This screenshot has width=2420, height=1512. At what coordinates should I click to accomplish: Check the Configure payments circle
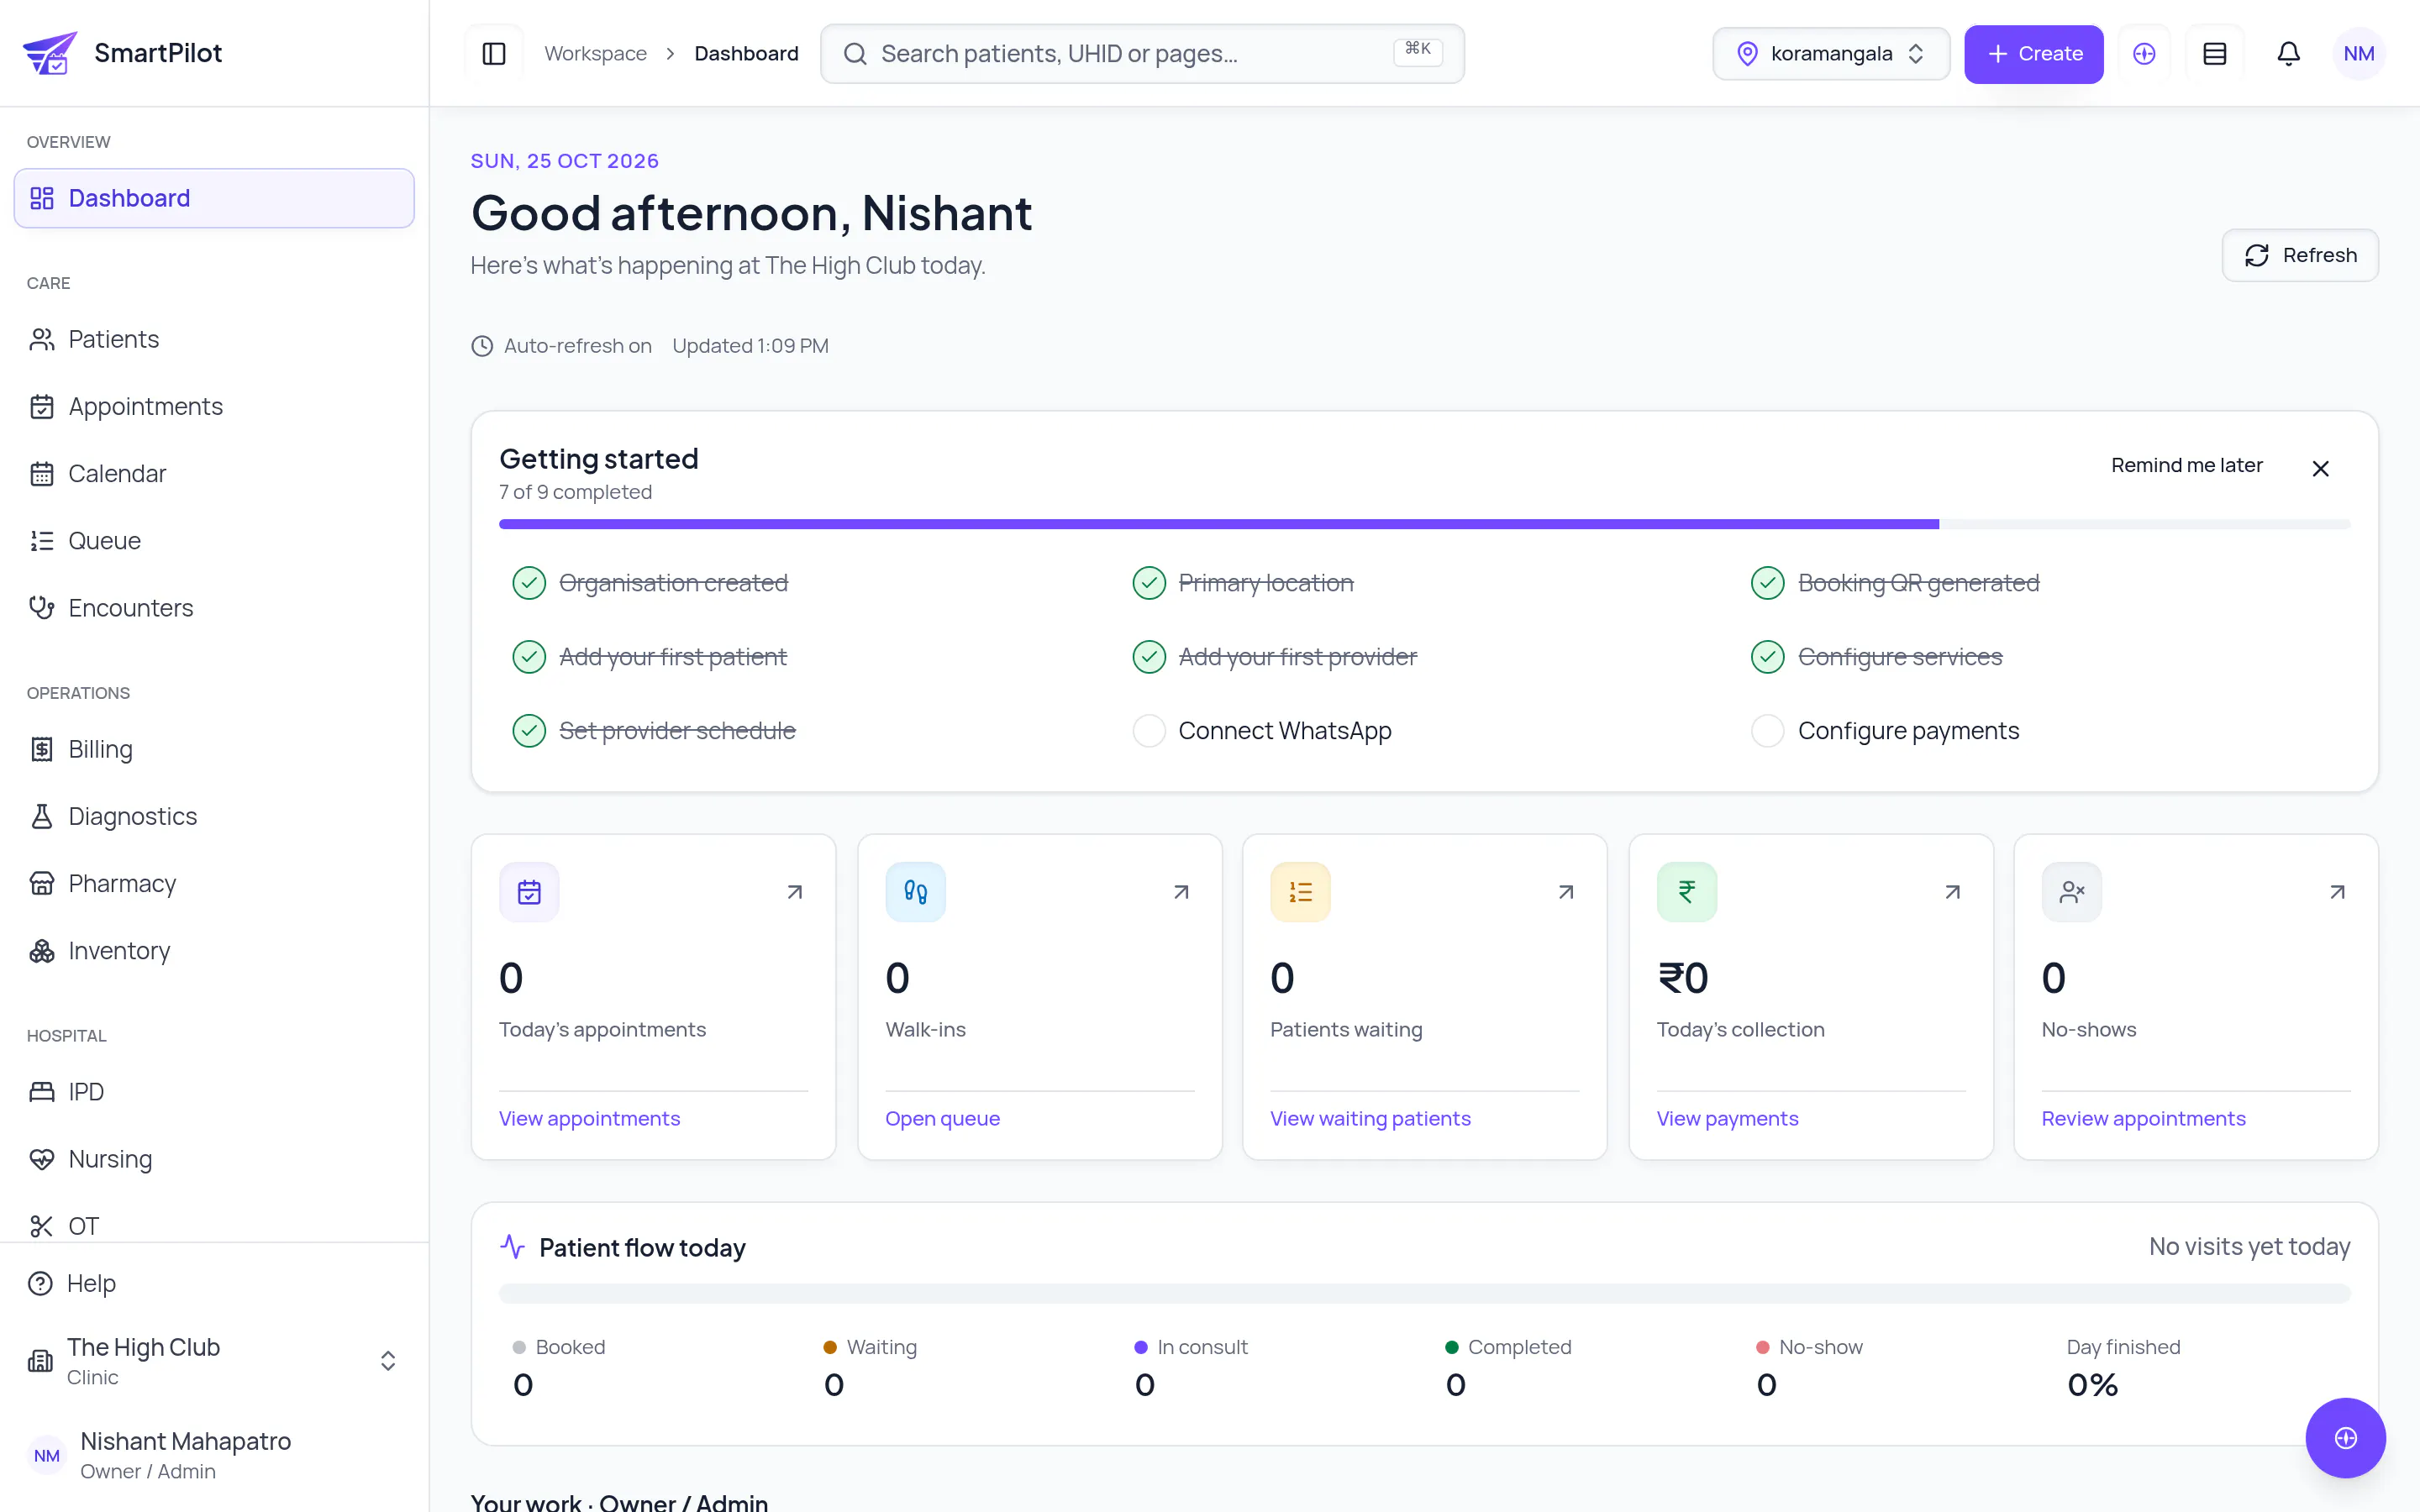1767,731
